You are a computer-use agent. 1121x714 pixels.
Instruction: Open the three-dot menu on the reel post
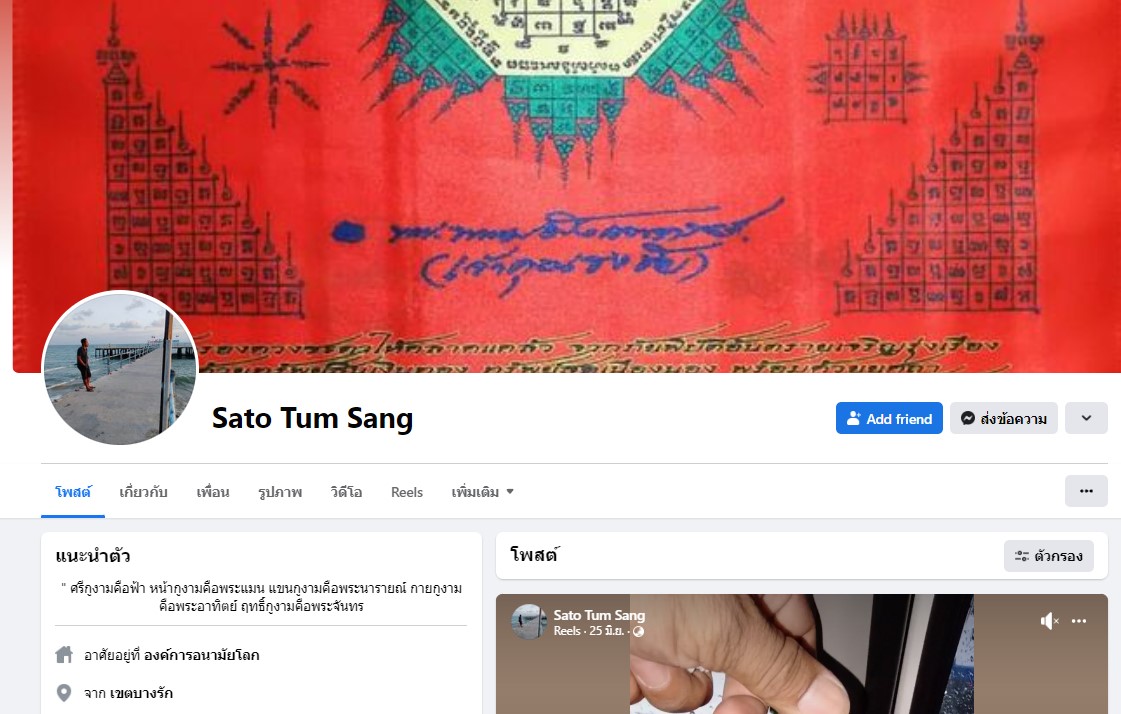[x=1079, y=621]
